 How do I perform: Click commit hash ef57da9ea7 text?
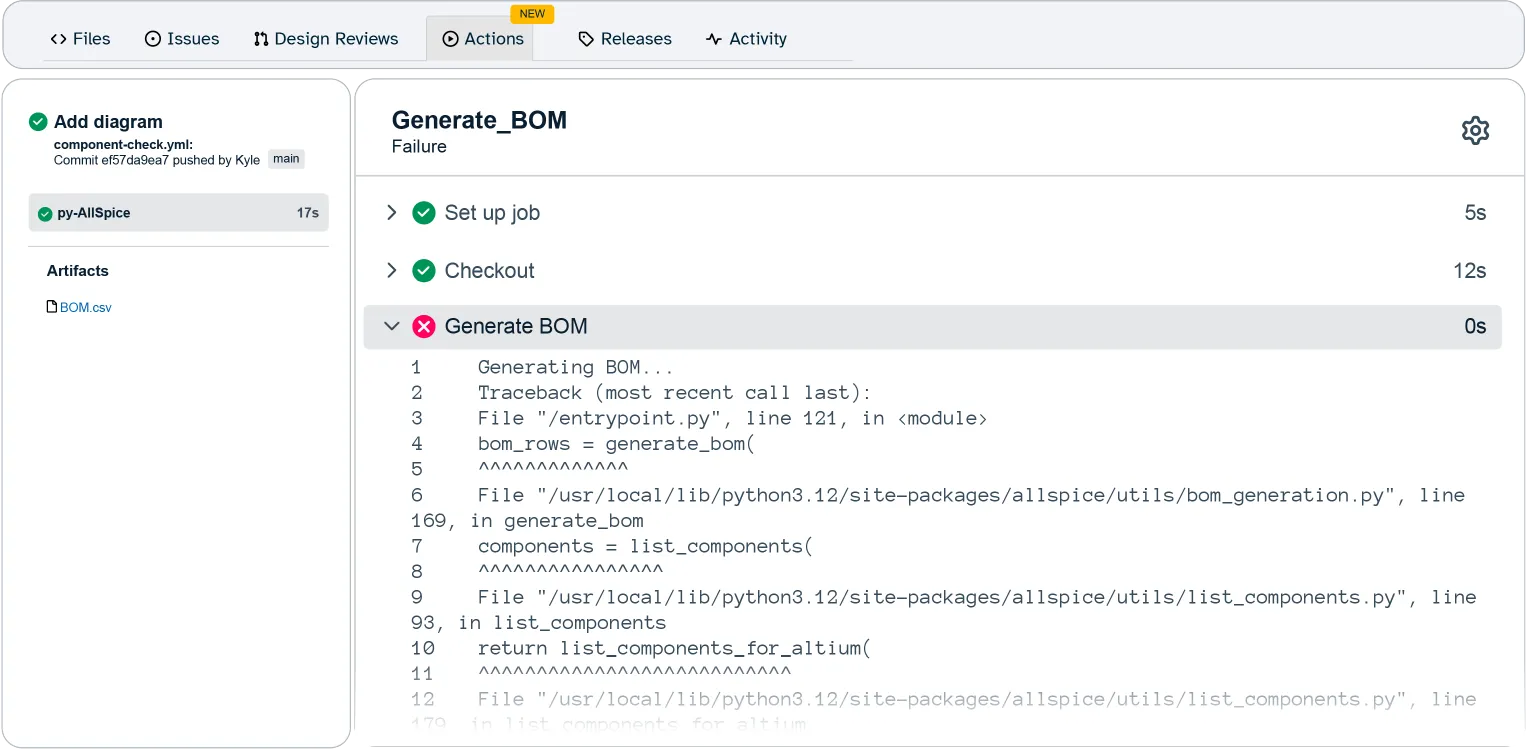(x=135, y=160)
